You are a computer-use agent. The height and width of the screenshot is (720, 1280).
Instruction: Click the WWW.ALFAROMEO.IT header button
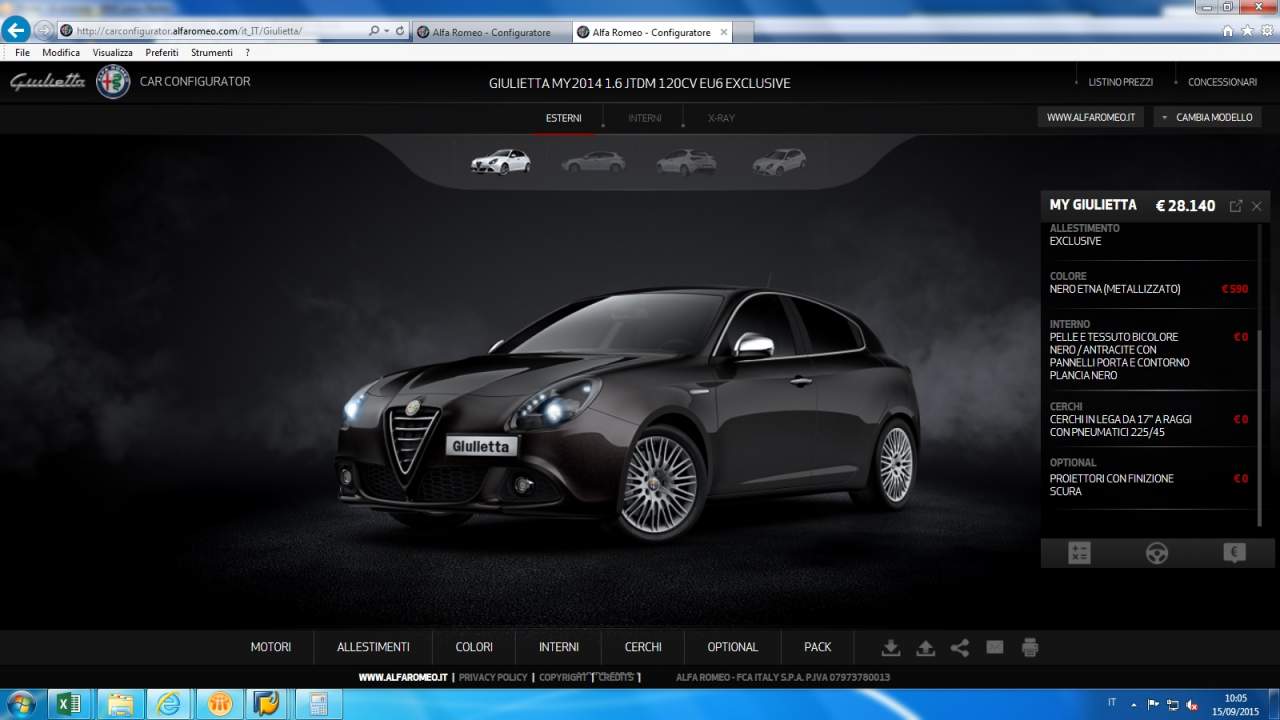(1091, 117)
